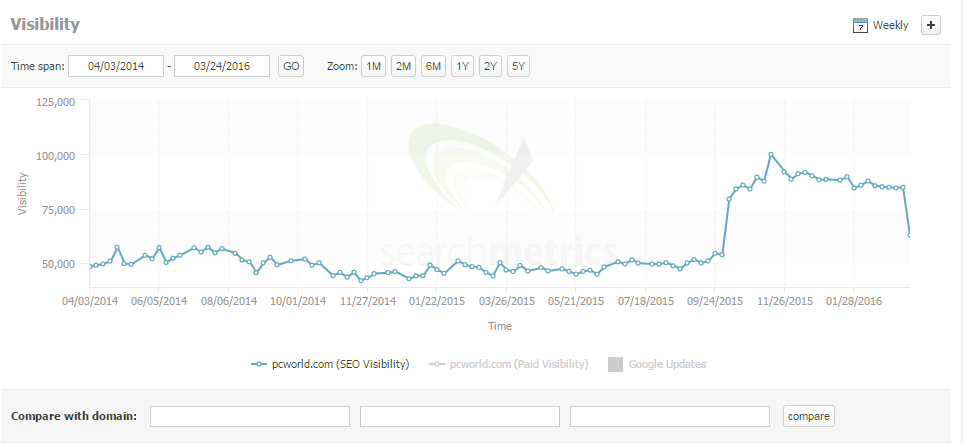Zoom the chart to 5Y
Viewport: 964px width, 443px height.
pos(518,66)
